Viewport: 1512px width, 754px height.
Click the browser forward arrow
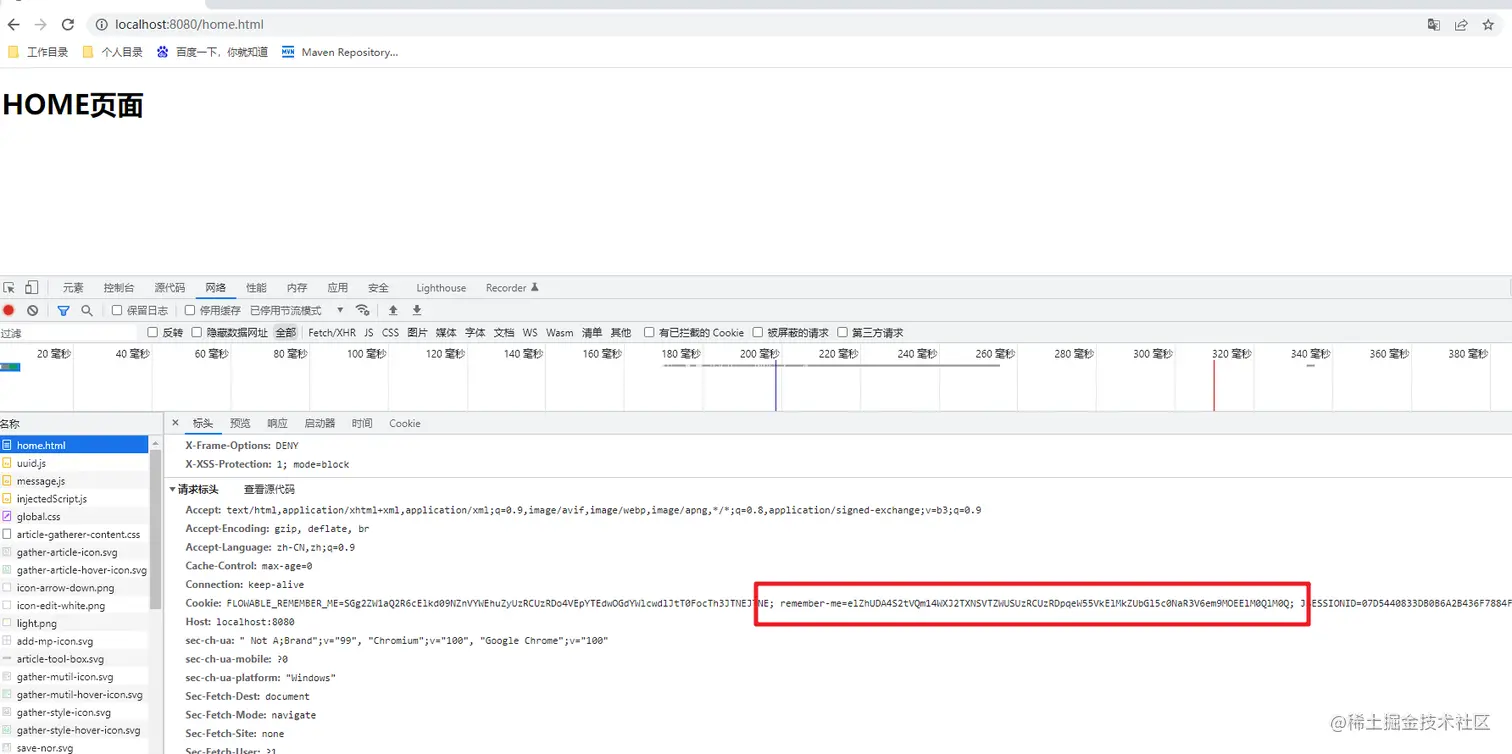pyautogui.click(x=40, y=24)
